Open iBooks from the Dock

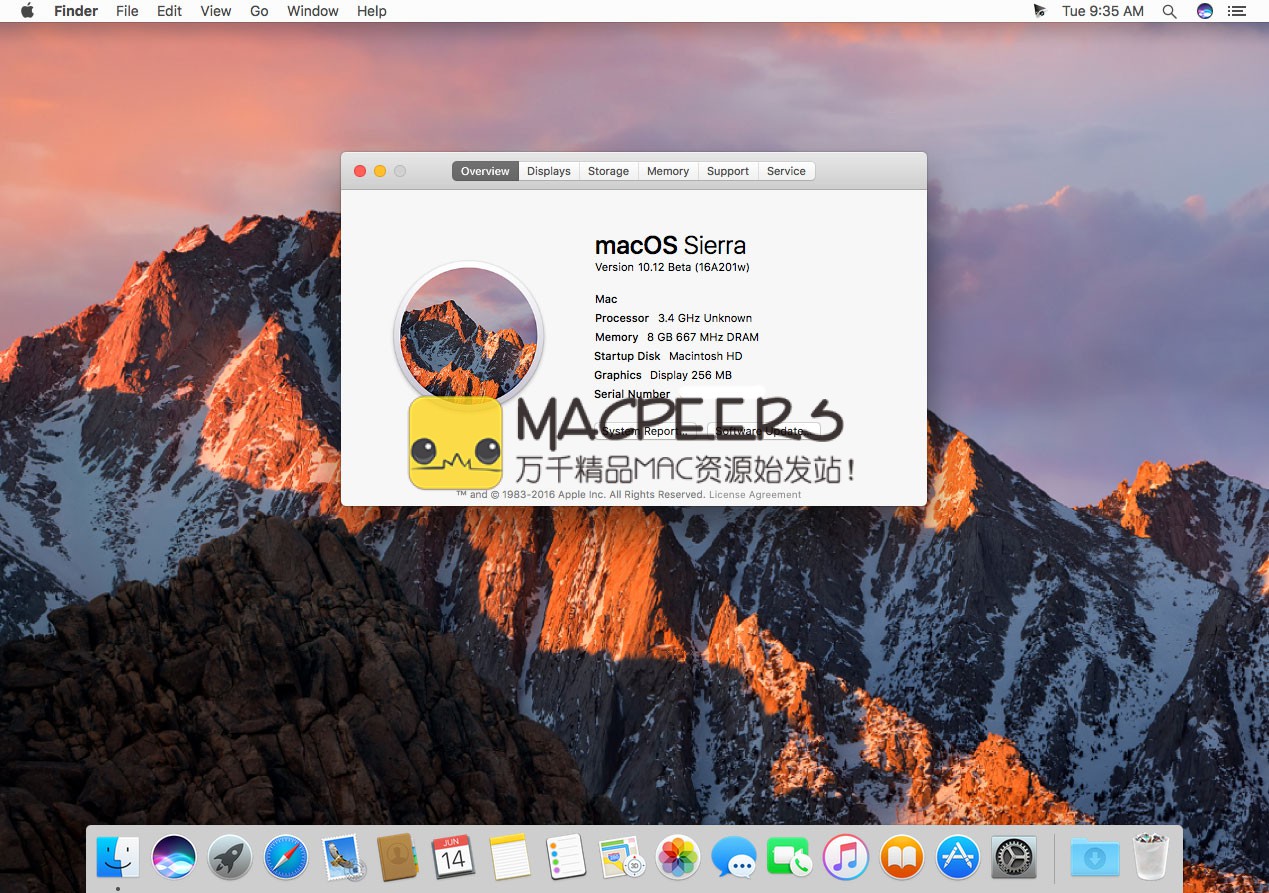[901, 858]
